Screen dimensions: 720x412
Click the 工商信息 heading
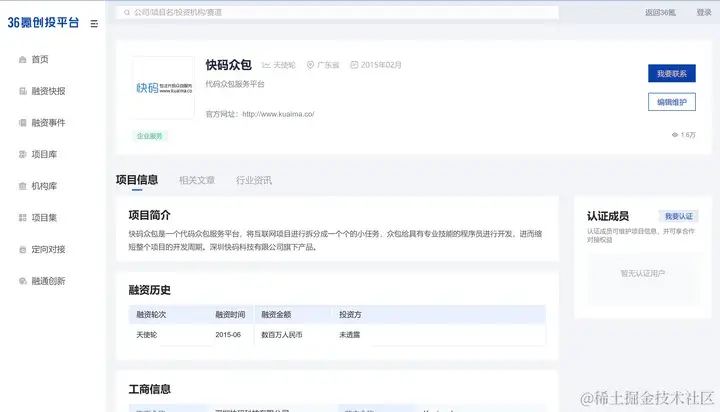(149, 389)
